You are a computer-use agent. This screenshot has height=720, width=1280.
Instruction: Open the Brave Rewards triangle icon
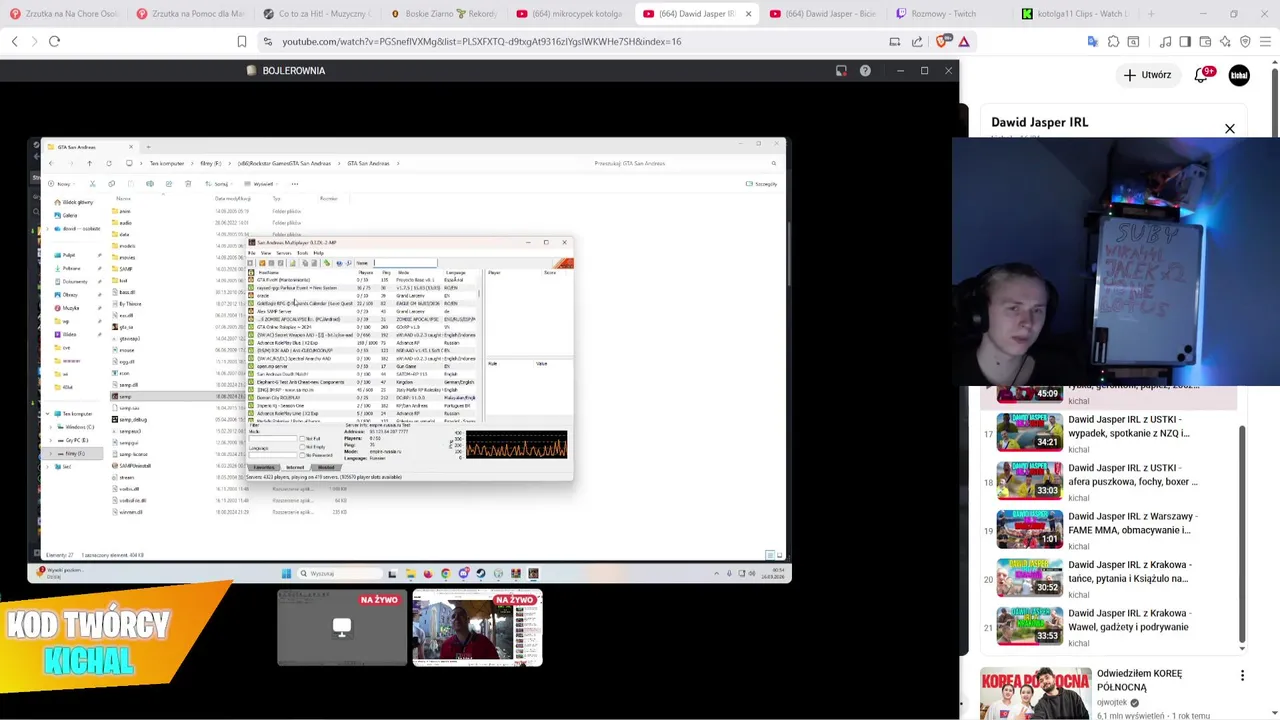(x=964, y=41)
